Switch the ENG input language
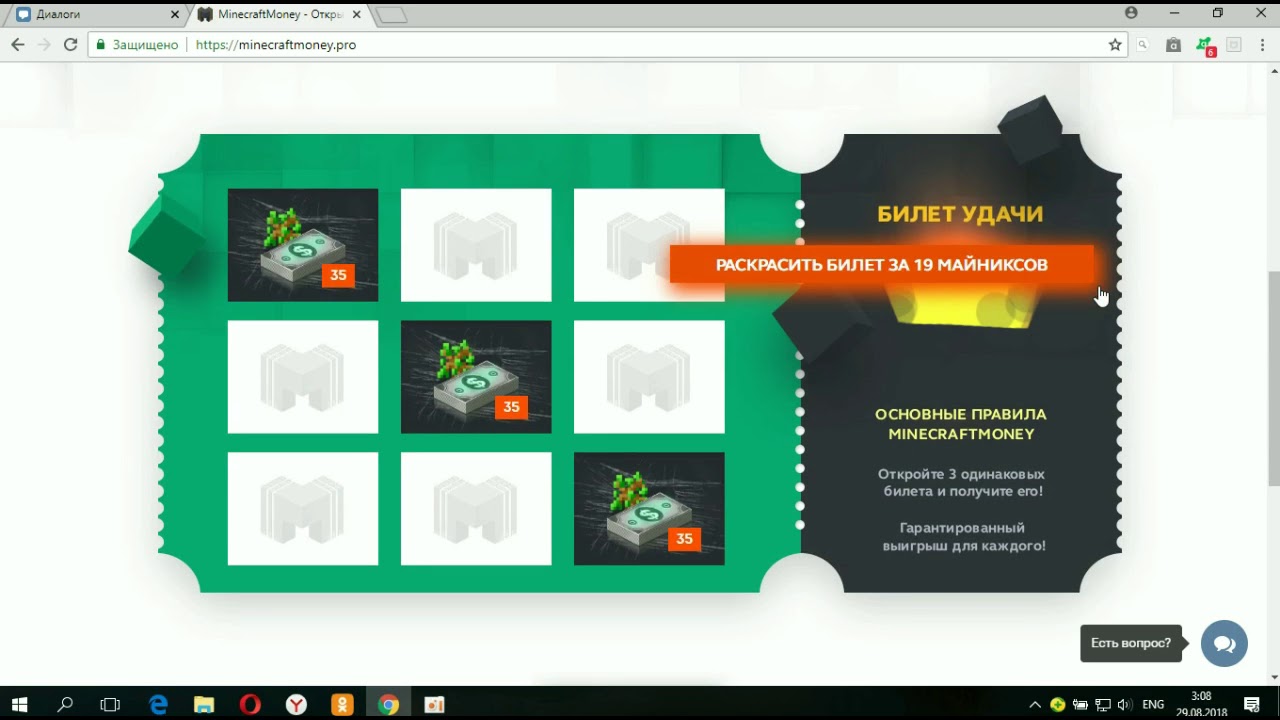Screen dimensions: 1280x720 coord(1153,704)
